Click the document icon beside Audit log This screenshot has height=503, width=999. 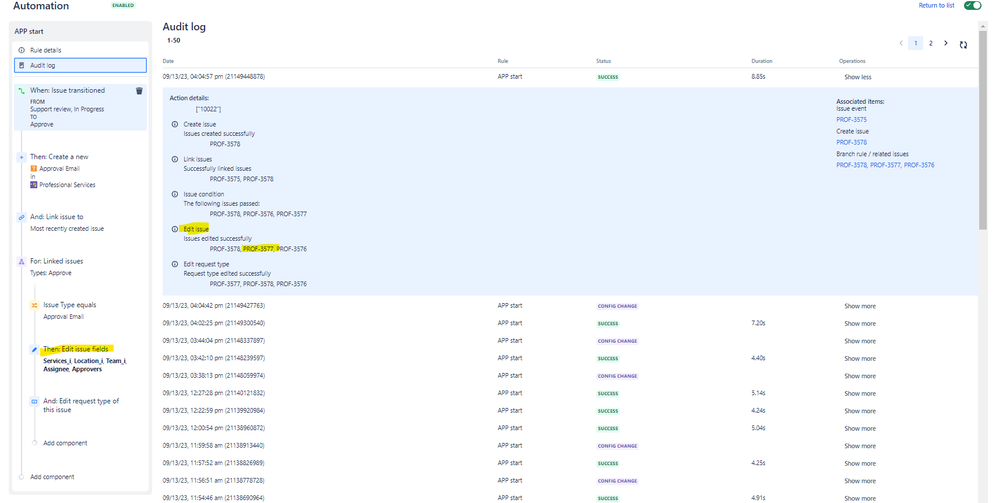[x=22, y=65]
